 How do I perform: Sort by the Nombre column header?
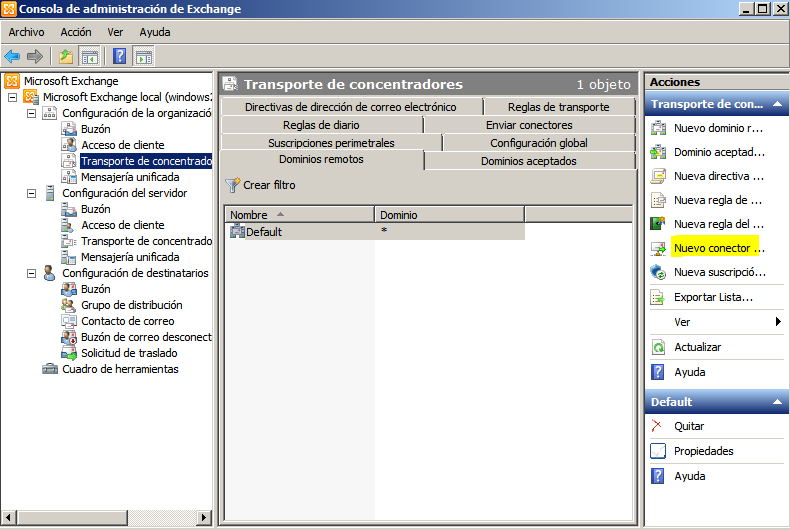299,215
